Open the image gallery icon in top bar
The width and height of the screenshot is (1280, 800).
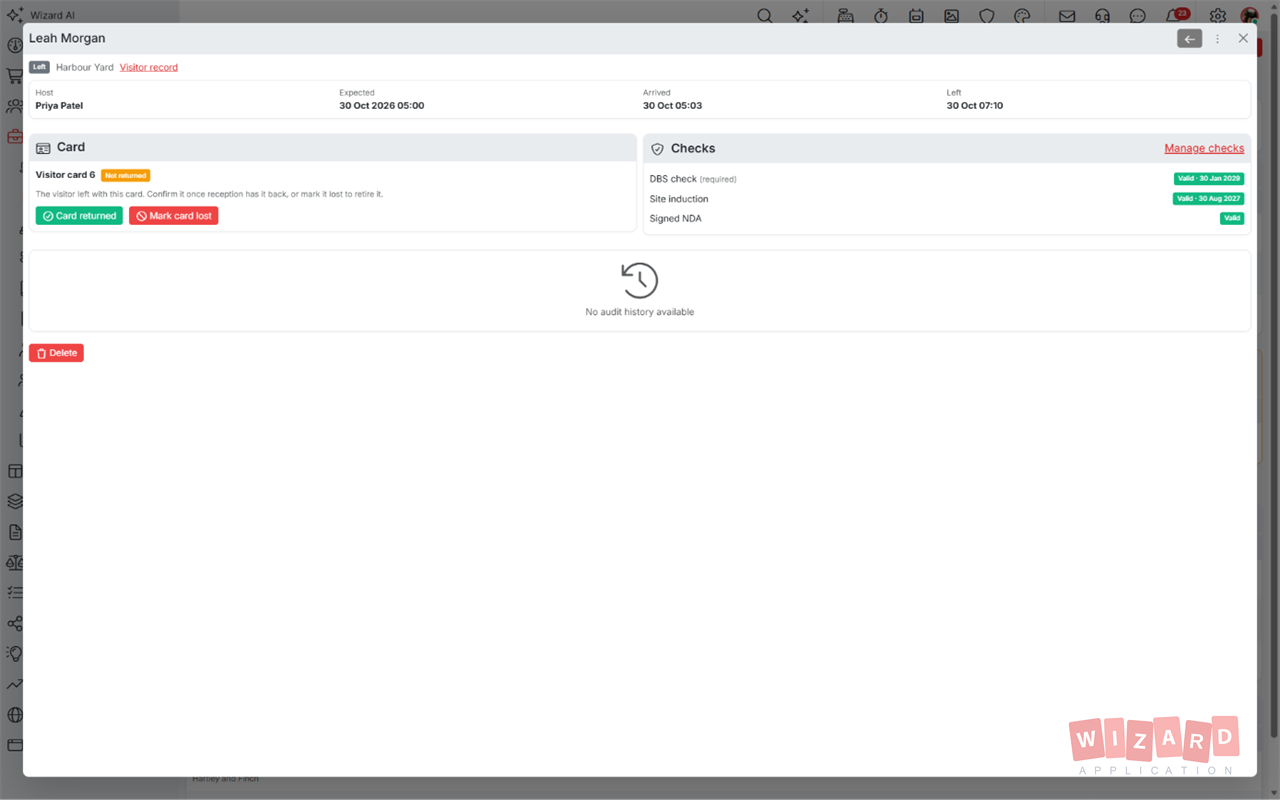pyautogui.click(x=951, y=16)
